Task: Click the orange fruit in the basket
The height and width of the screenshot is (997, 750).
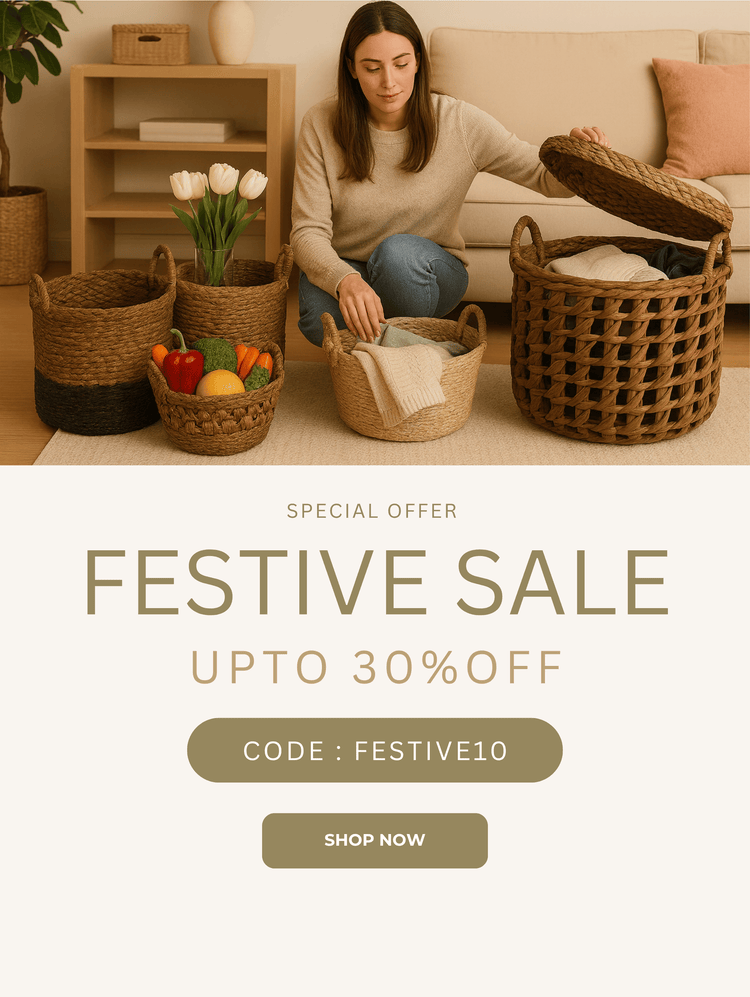Action: point(220,383)
